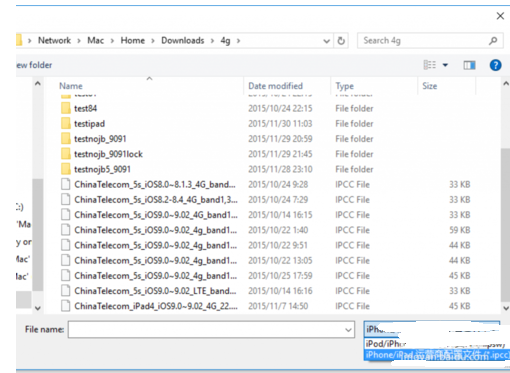This screenshot has width=510, height=373.
Task: Toggle the preview pane icon
Action: [x=469, y=65]
